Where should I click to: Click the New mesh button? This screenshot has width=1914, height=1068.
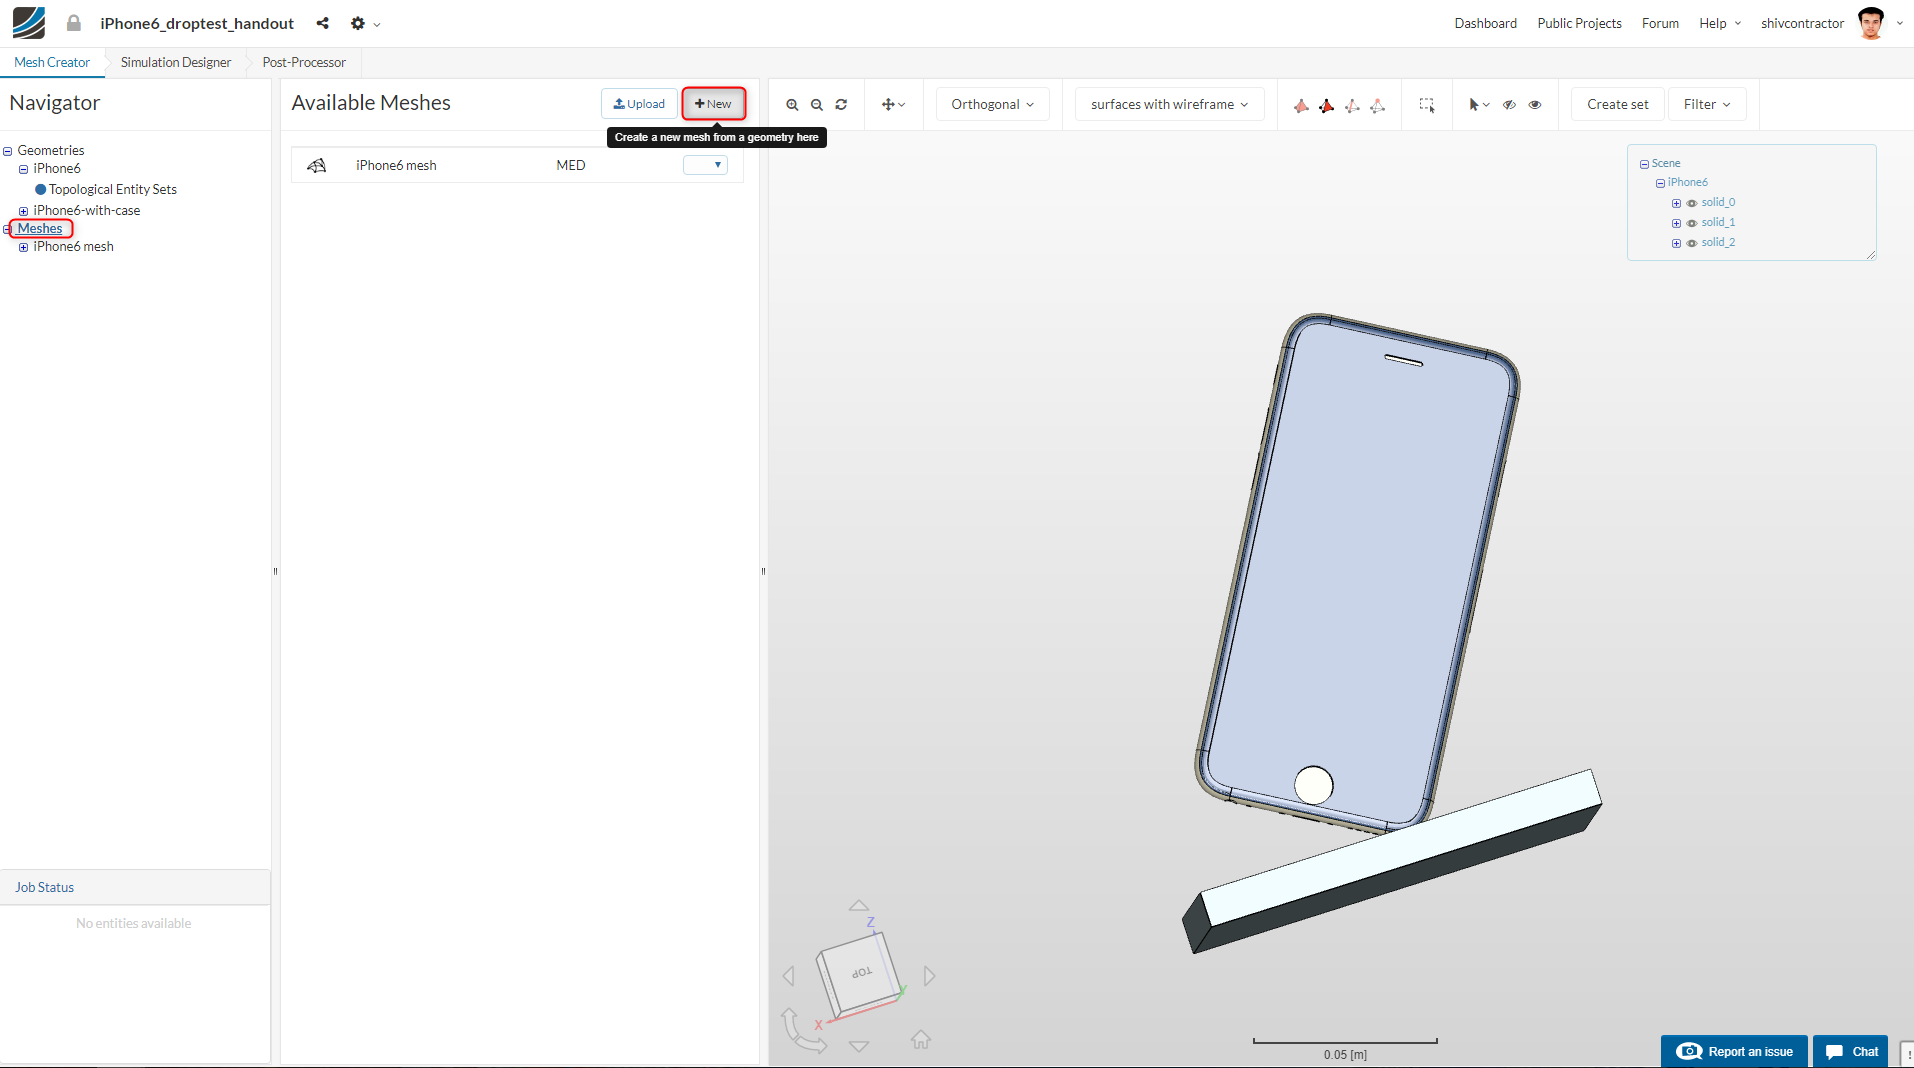713,104
